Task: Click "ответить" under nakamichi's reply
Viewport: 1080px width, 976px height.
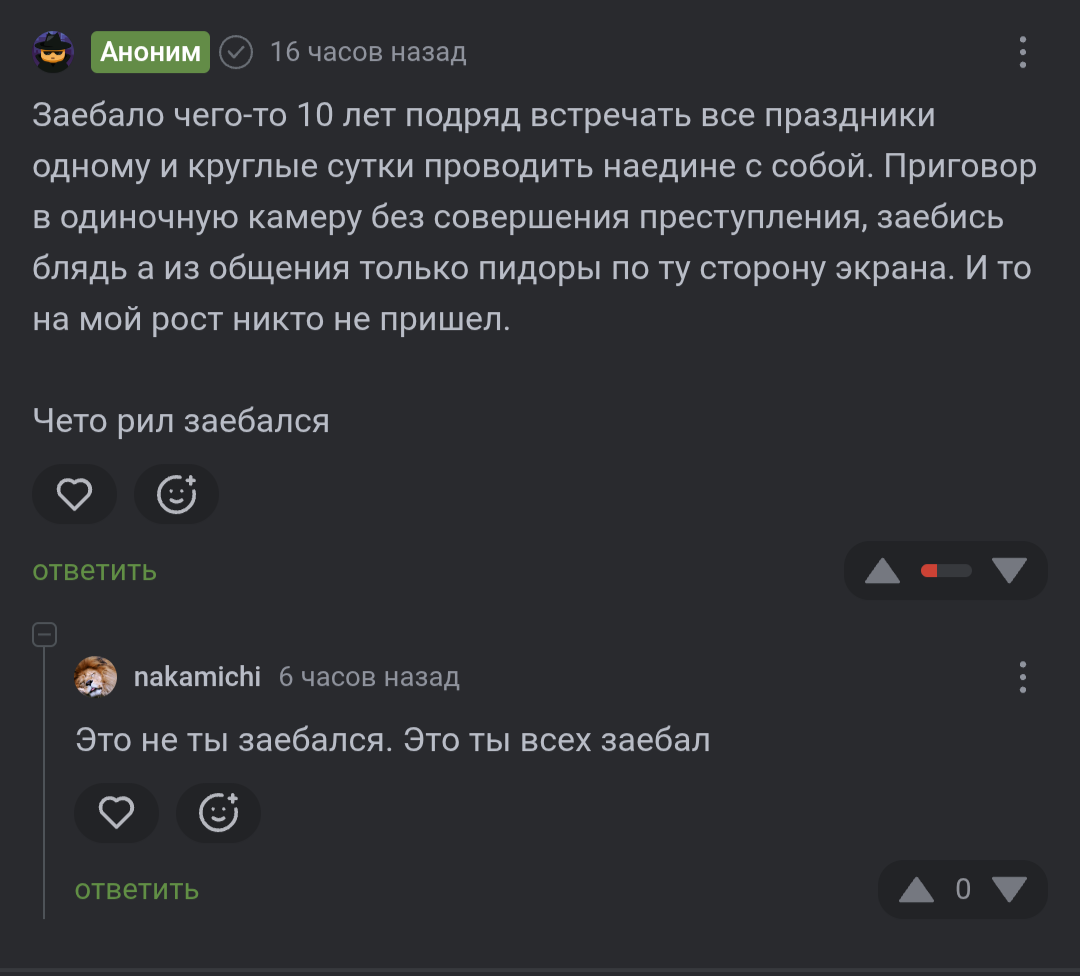Action: pyautogui.click(x=137, y=889)
